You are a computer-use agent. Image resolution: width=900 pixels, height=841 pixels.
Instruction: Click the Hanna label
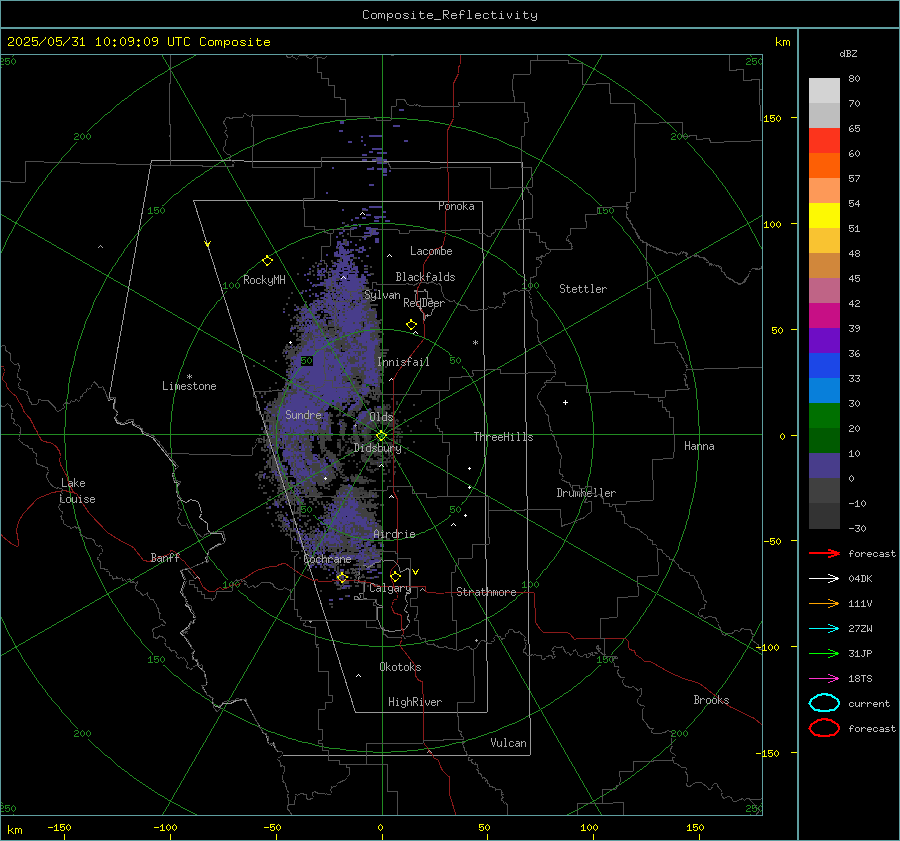(699, 446)
